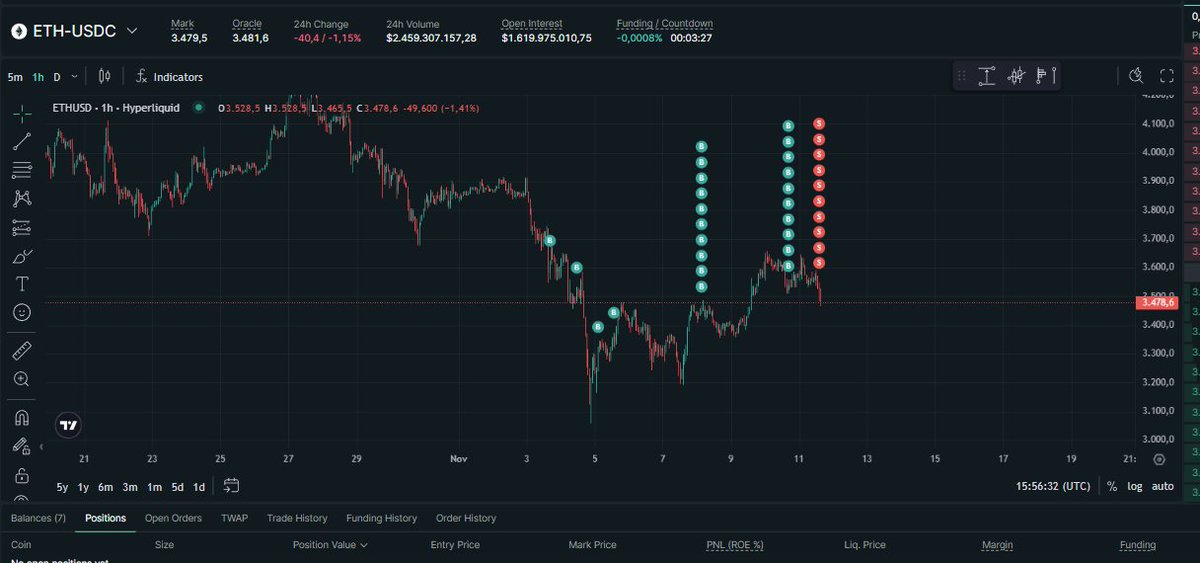Select the Text annotation tool
The height and width of the screenshot is (563, 1200).
[x=22, y=284]
